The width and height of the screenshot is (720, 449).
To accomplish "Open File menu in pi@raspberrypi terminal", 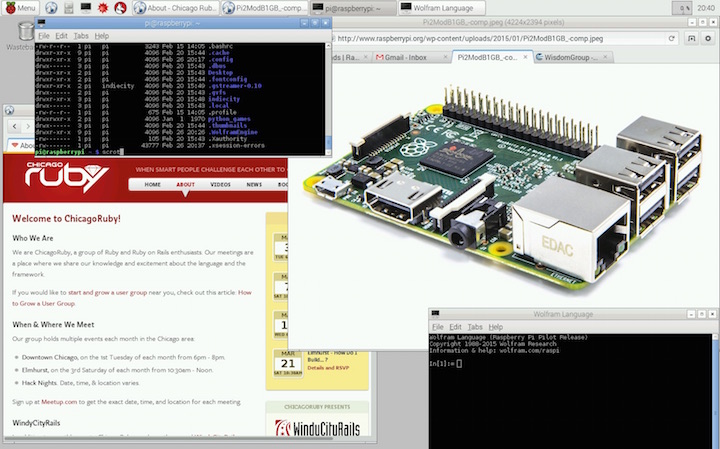I will click(44, 36).
